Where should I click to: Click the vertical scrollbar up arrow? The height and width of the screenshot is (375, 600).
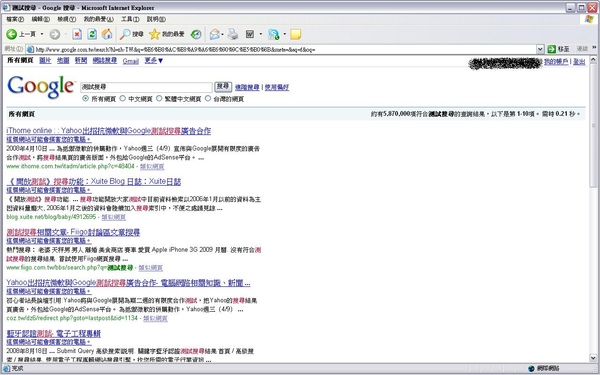click(x=593, y=60)
